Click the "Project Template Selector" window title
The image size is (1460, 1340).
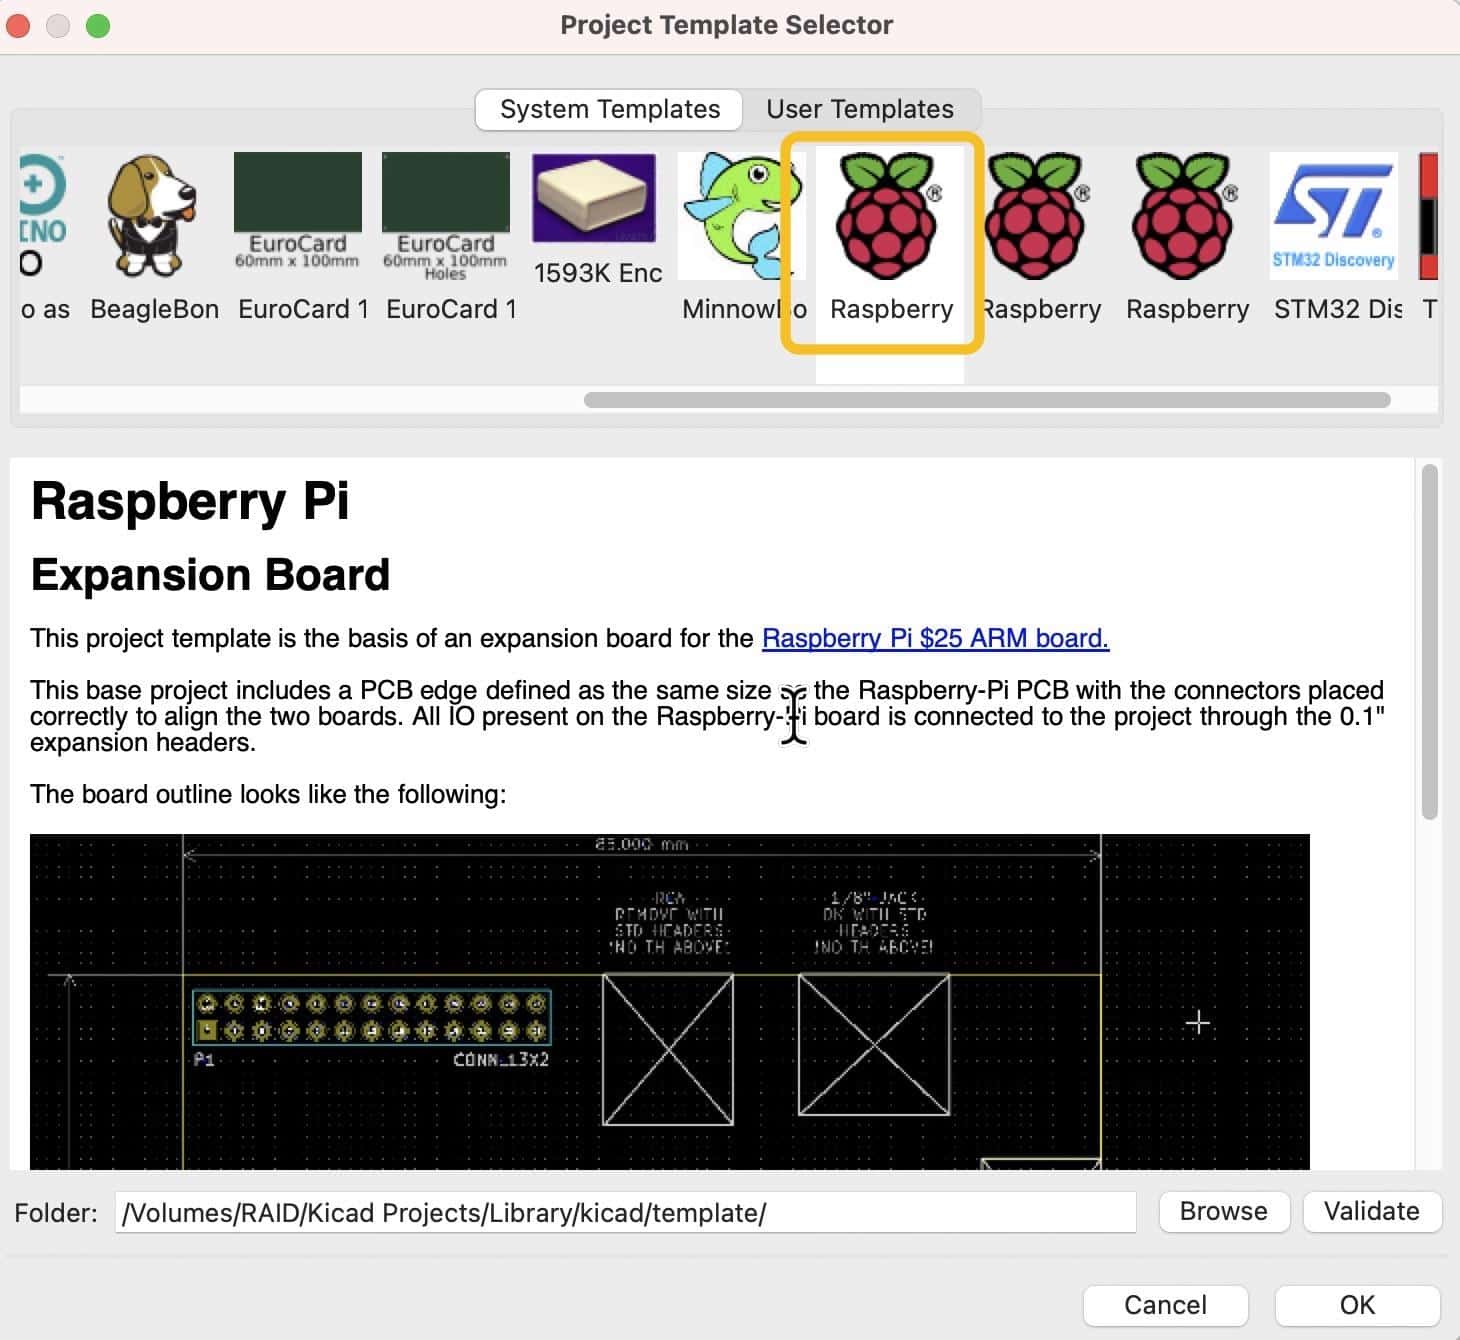[x=726, y=25]
